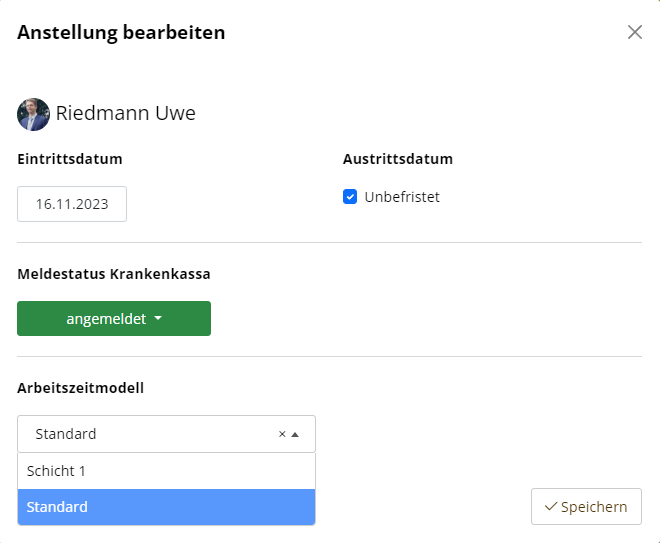Open the angemeldet status dropdown

click(x=114, y=318)
